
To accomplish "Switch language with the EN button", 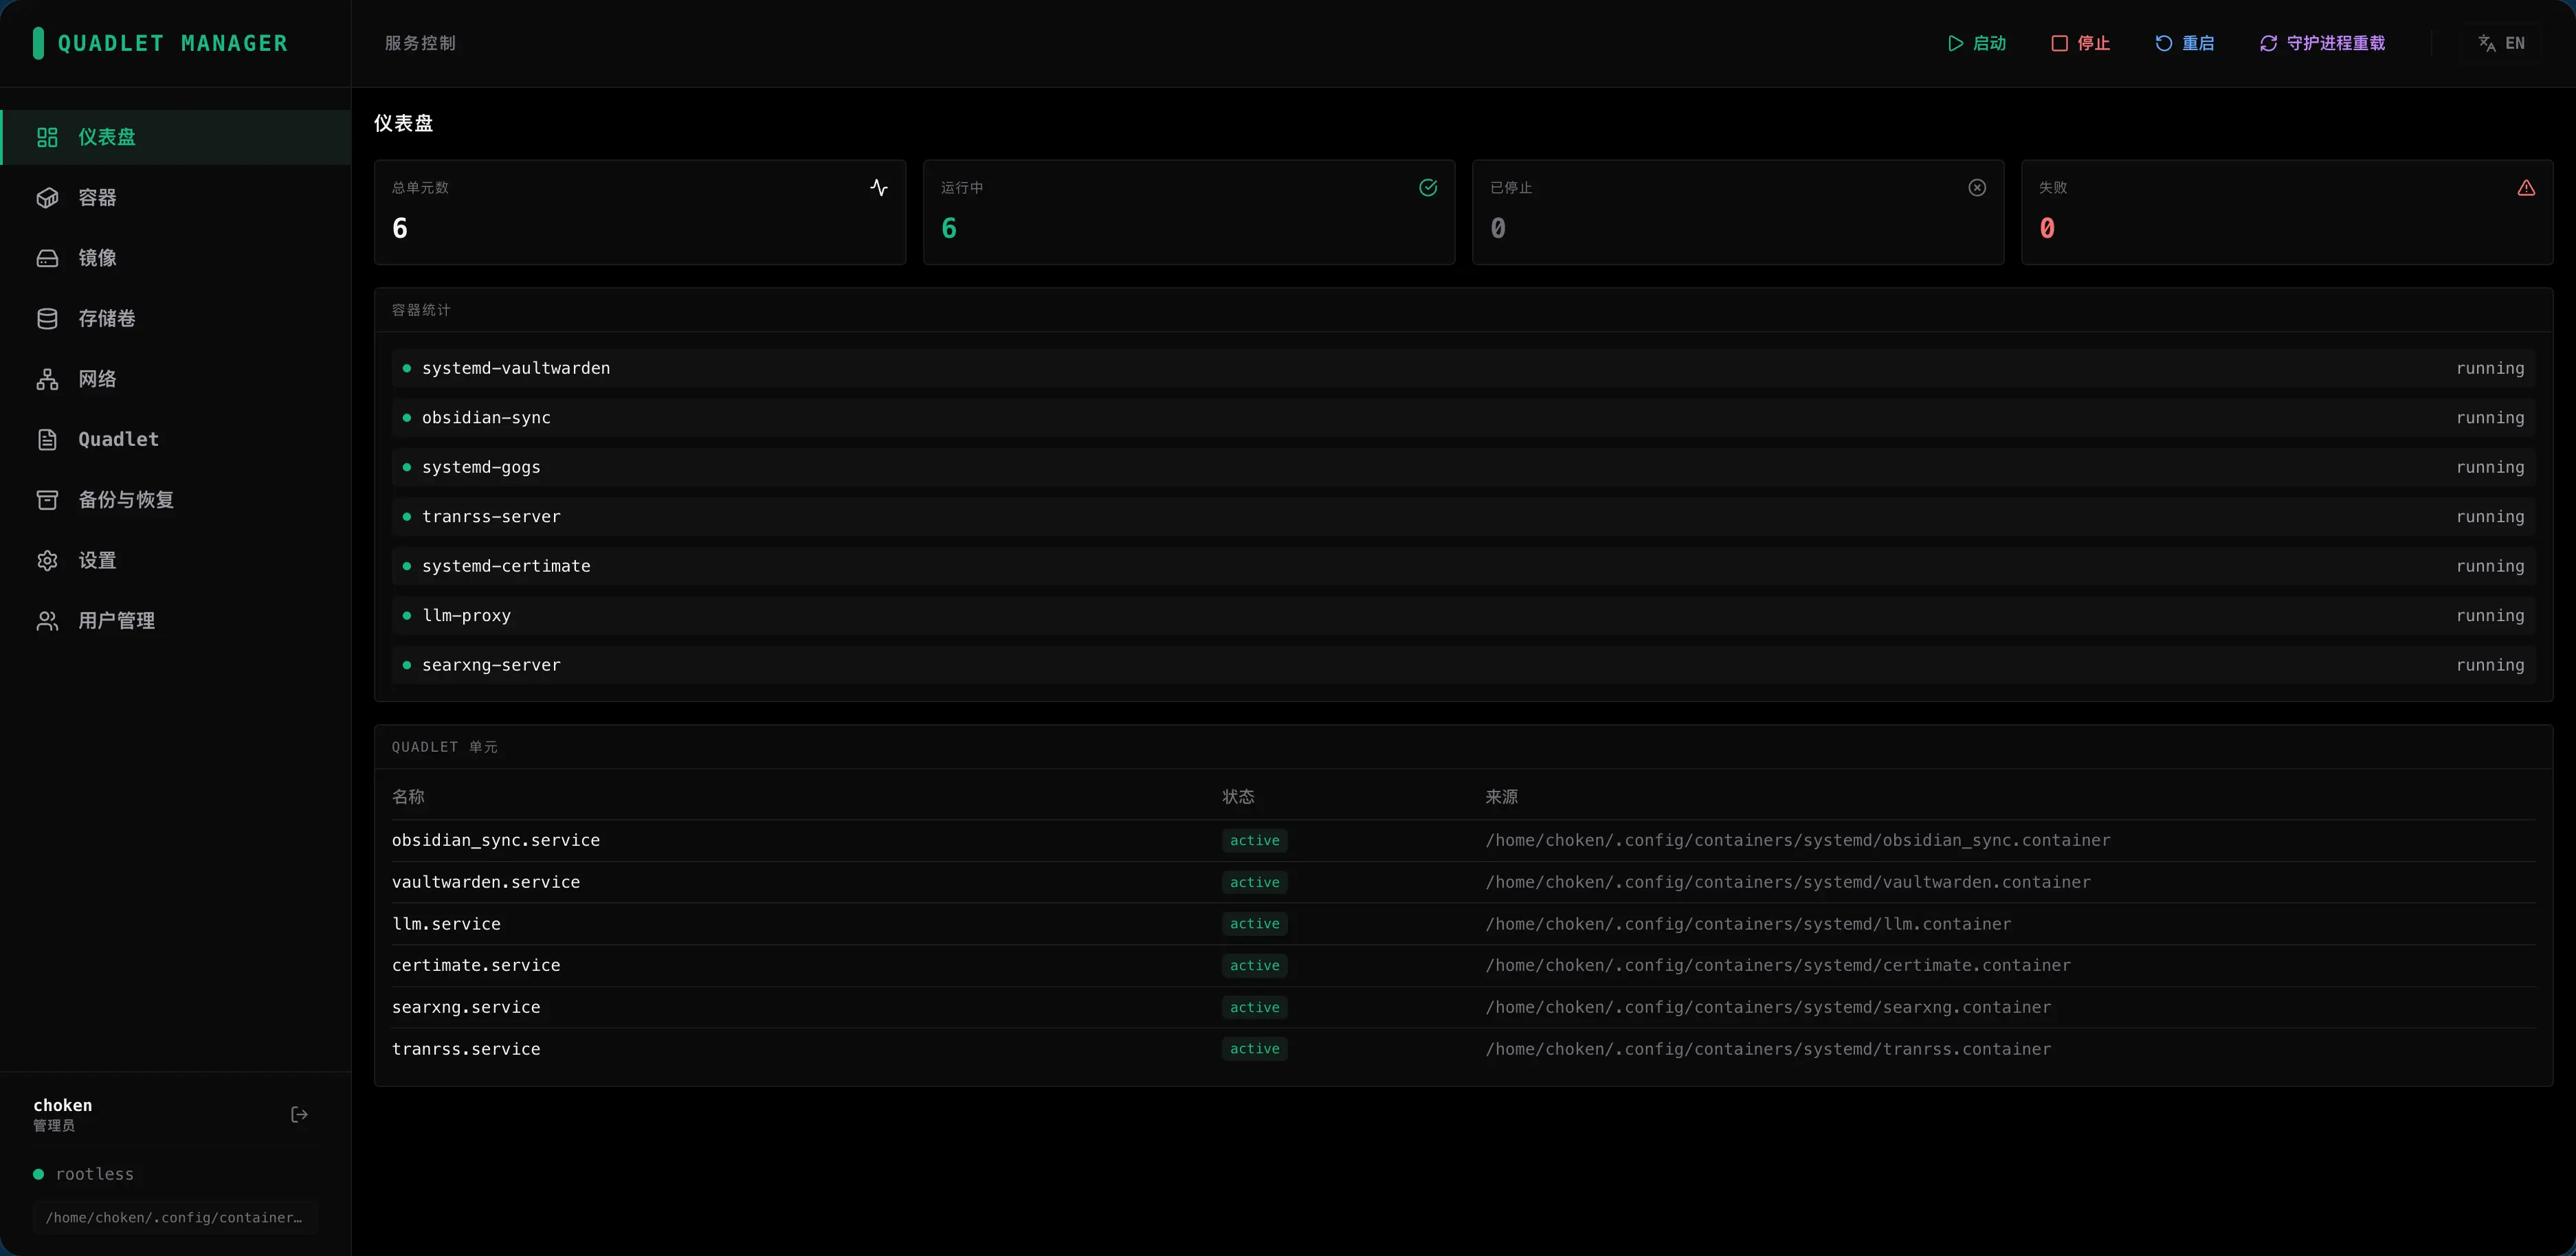I will [2501, 43].
